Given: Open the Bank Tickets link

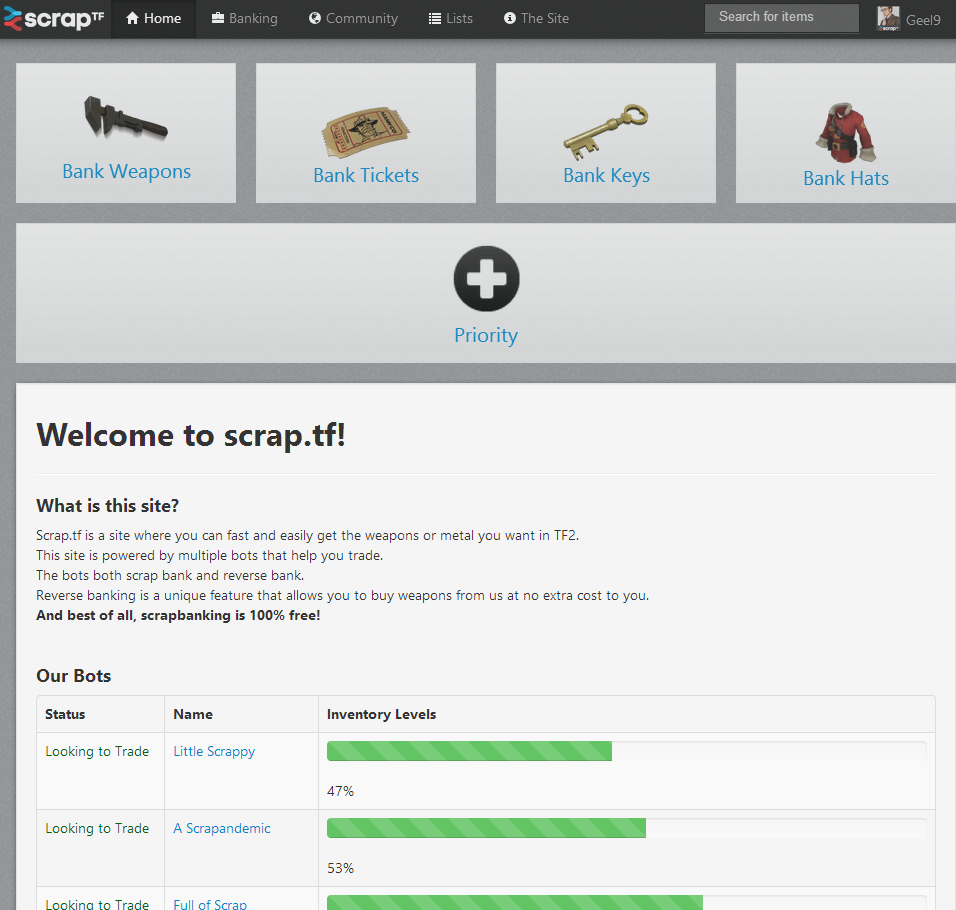Looking at the screenshot, I should 366,176.
